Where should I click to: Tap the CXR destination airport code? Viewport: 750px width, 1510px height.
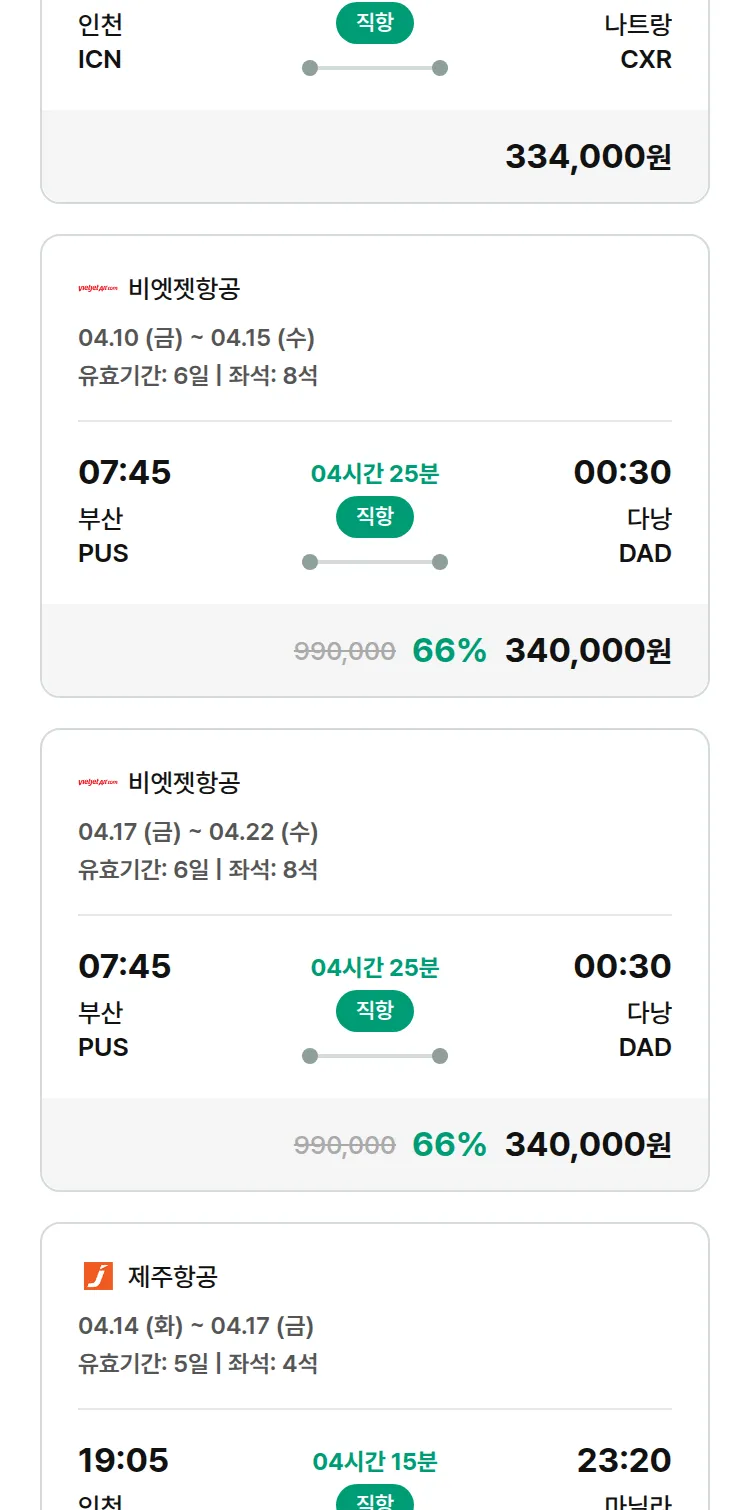click(x=646, y=59)
